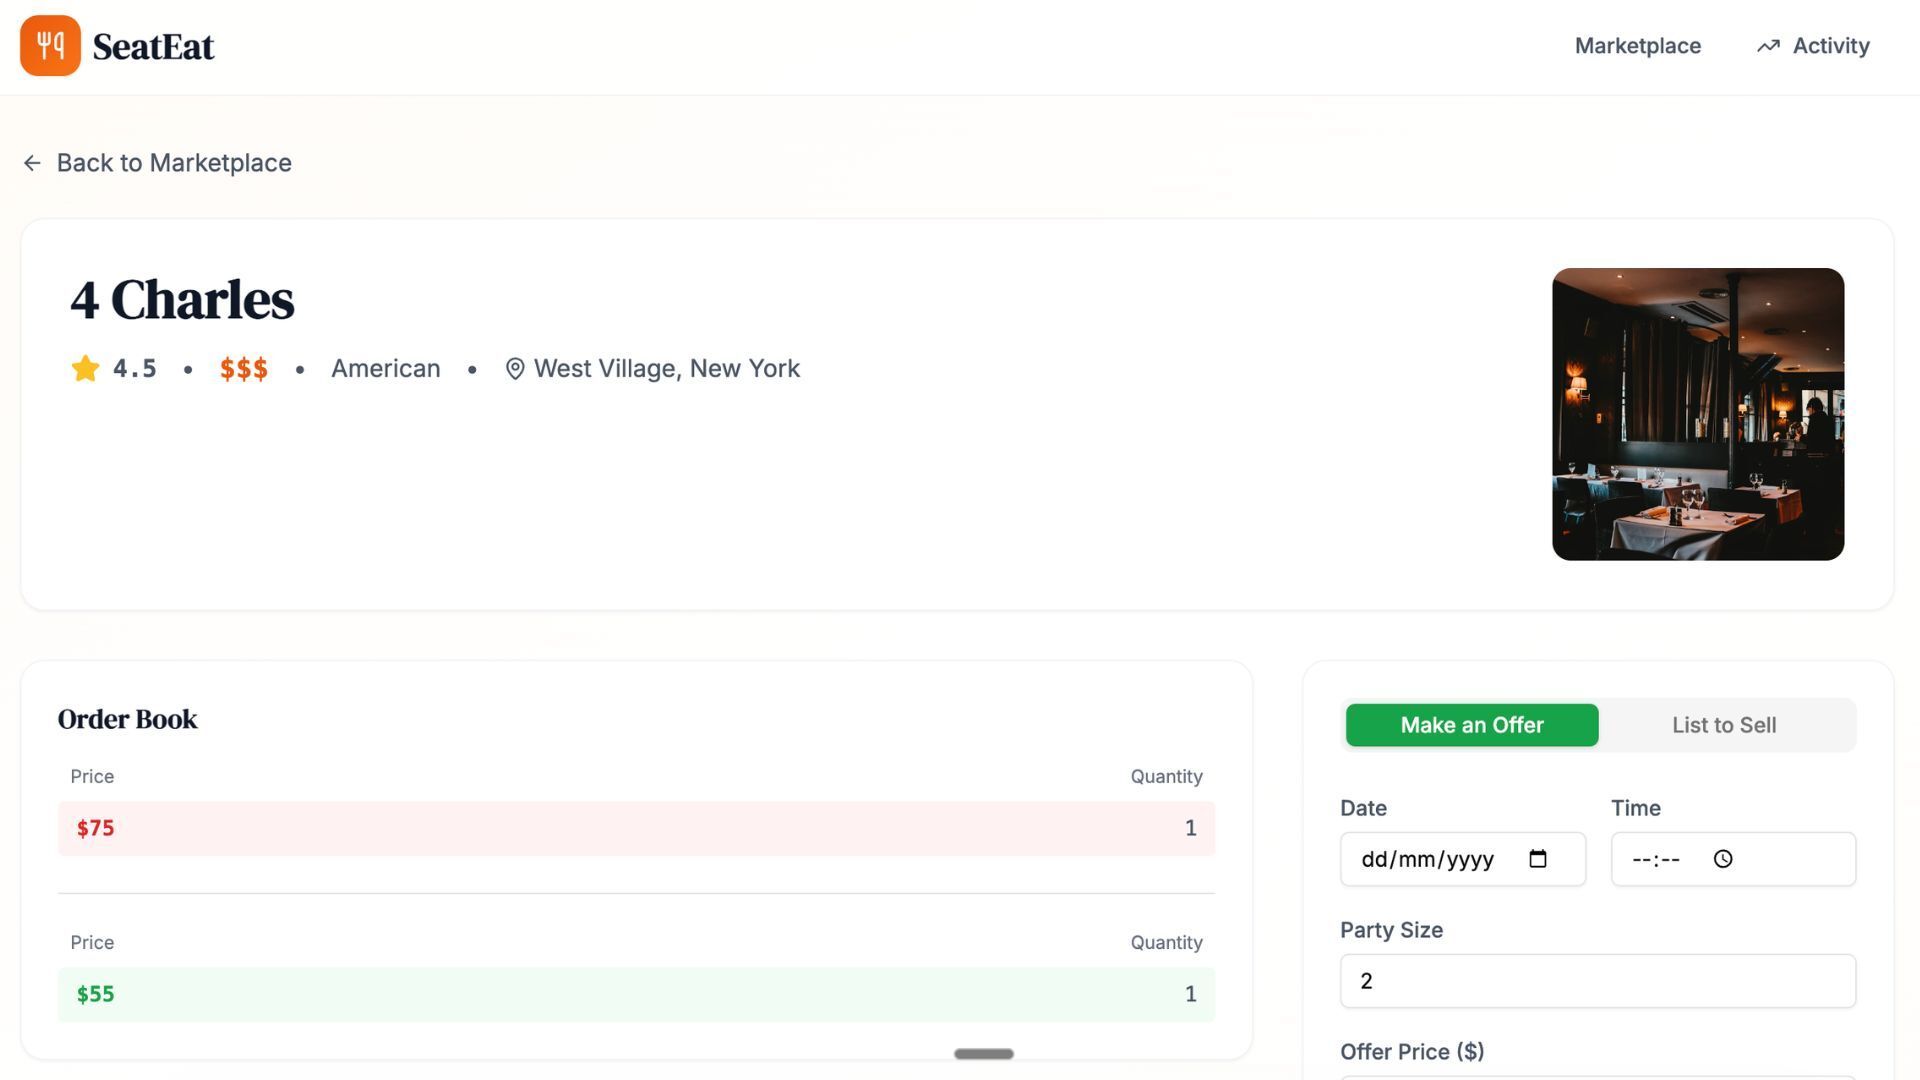The width and height of the screenshot is (1920, 1080).
Task: Open the Marketplace nav item
Action: 1637,46
